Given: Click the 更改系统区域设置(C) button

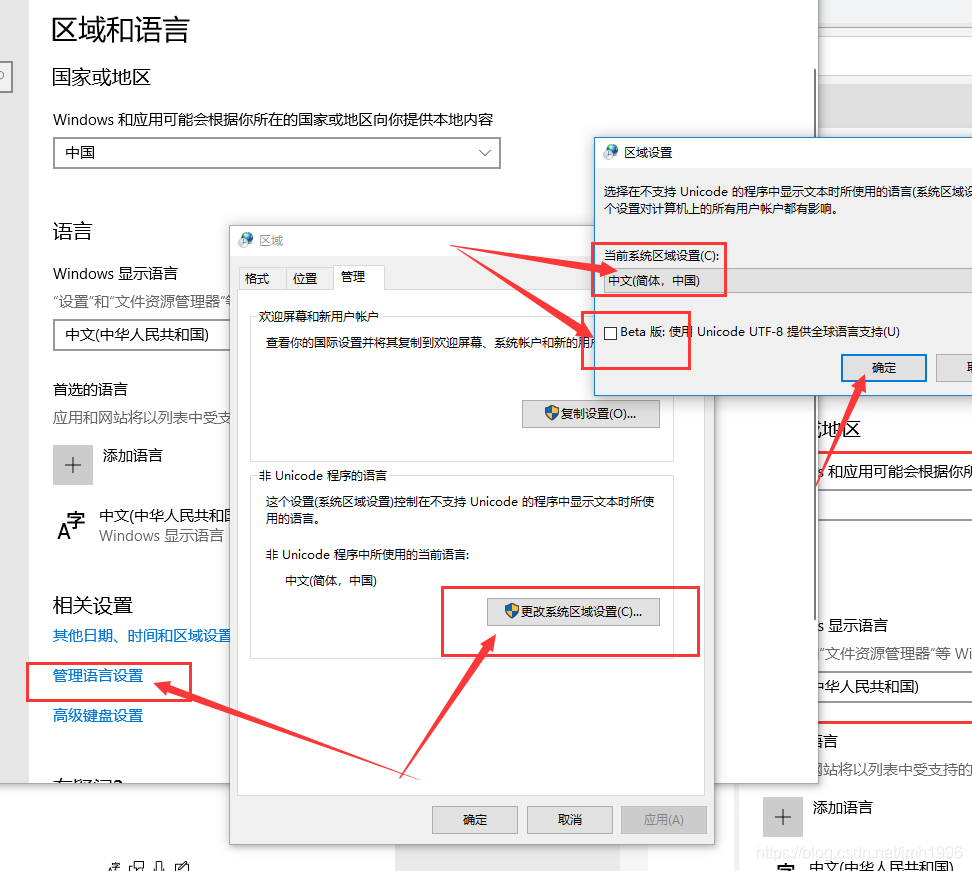Looking at the screenshot, I should [x=573, y=612].
